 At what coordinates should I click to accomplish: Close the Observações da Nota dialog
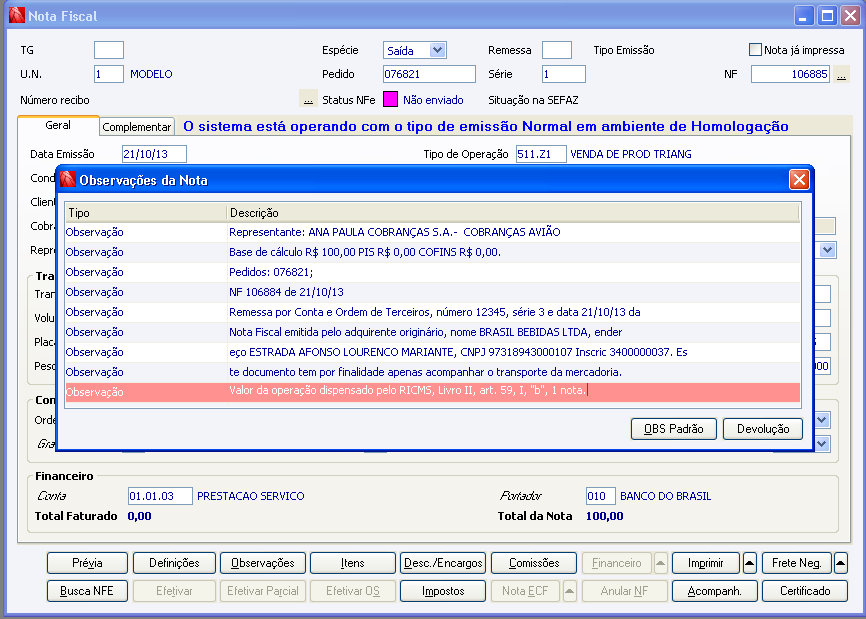(x=799, y=179)
